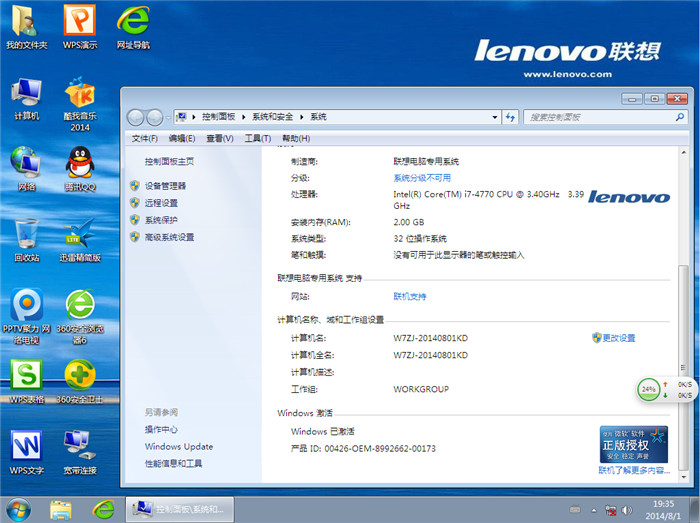Viewport: 700px width, 523px height.
Task: Click the refresh button beside the address bar
Action: coord(510,117)
